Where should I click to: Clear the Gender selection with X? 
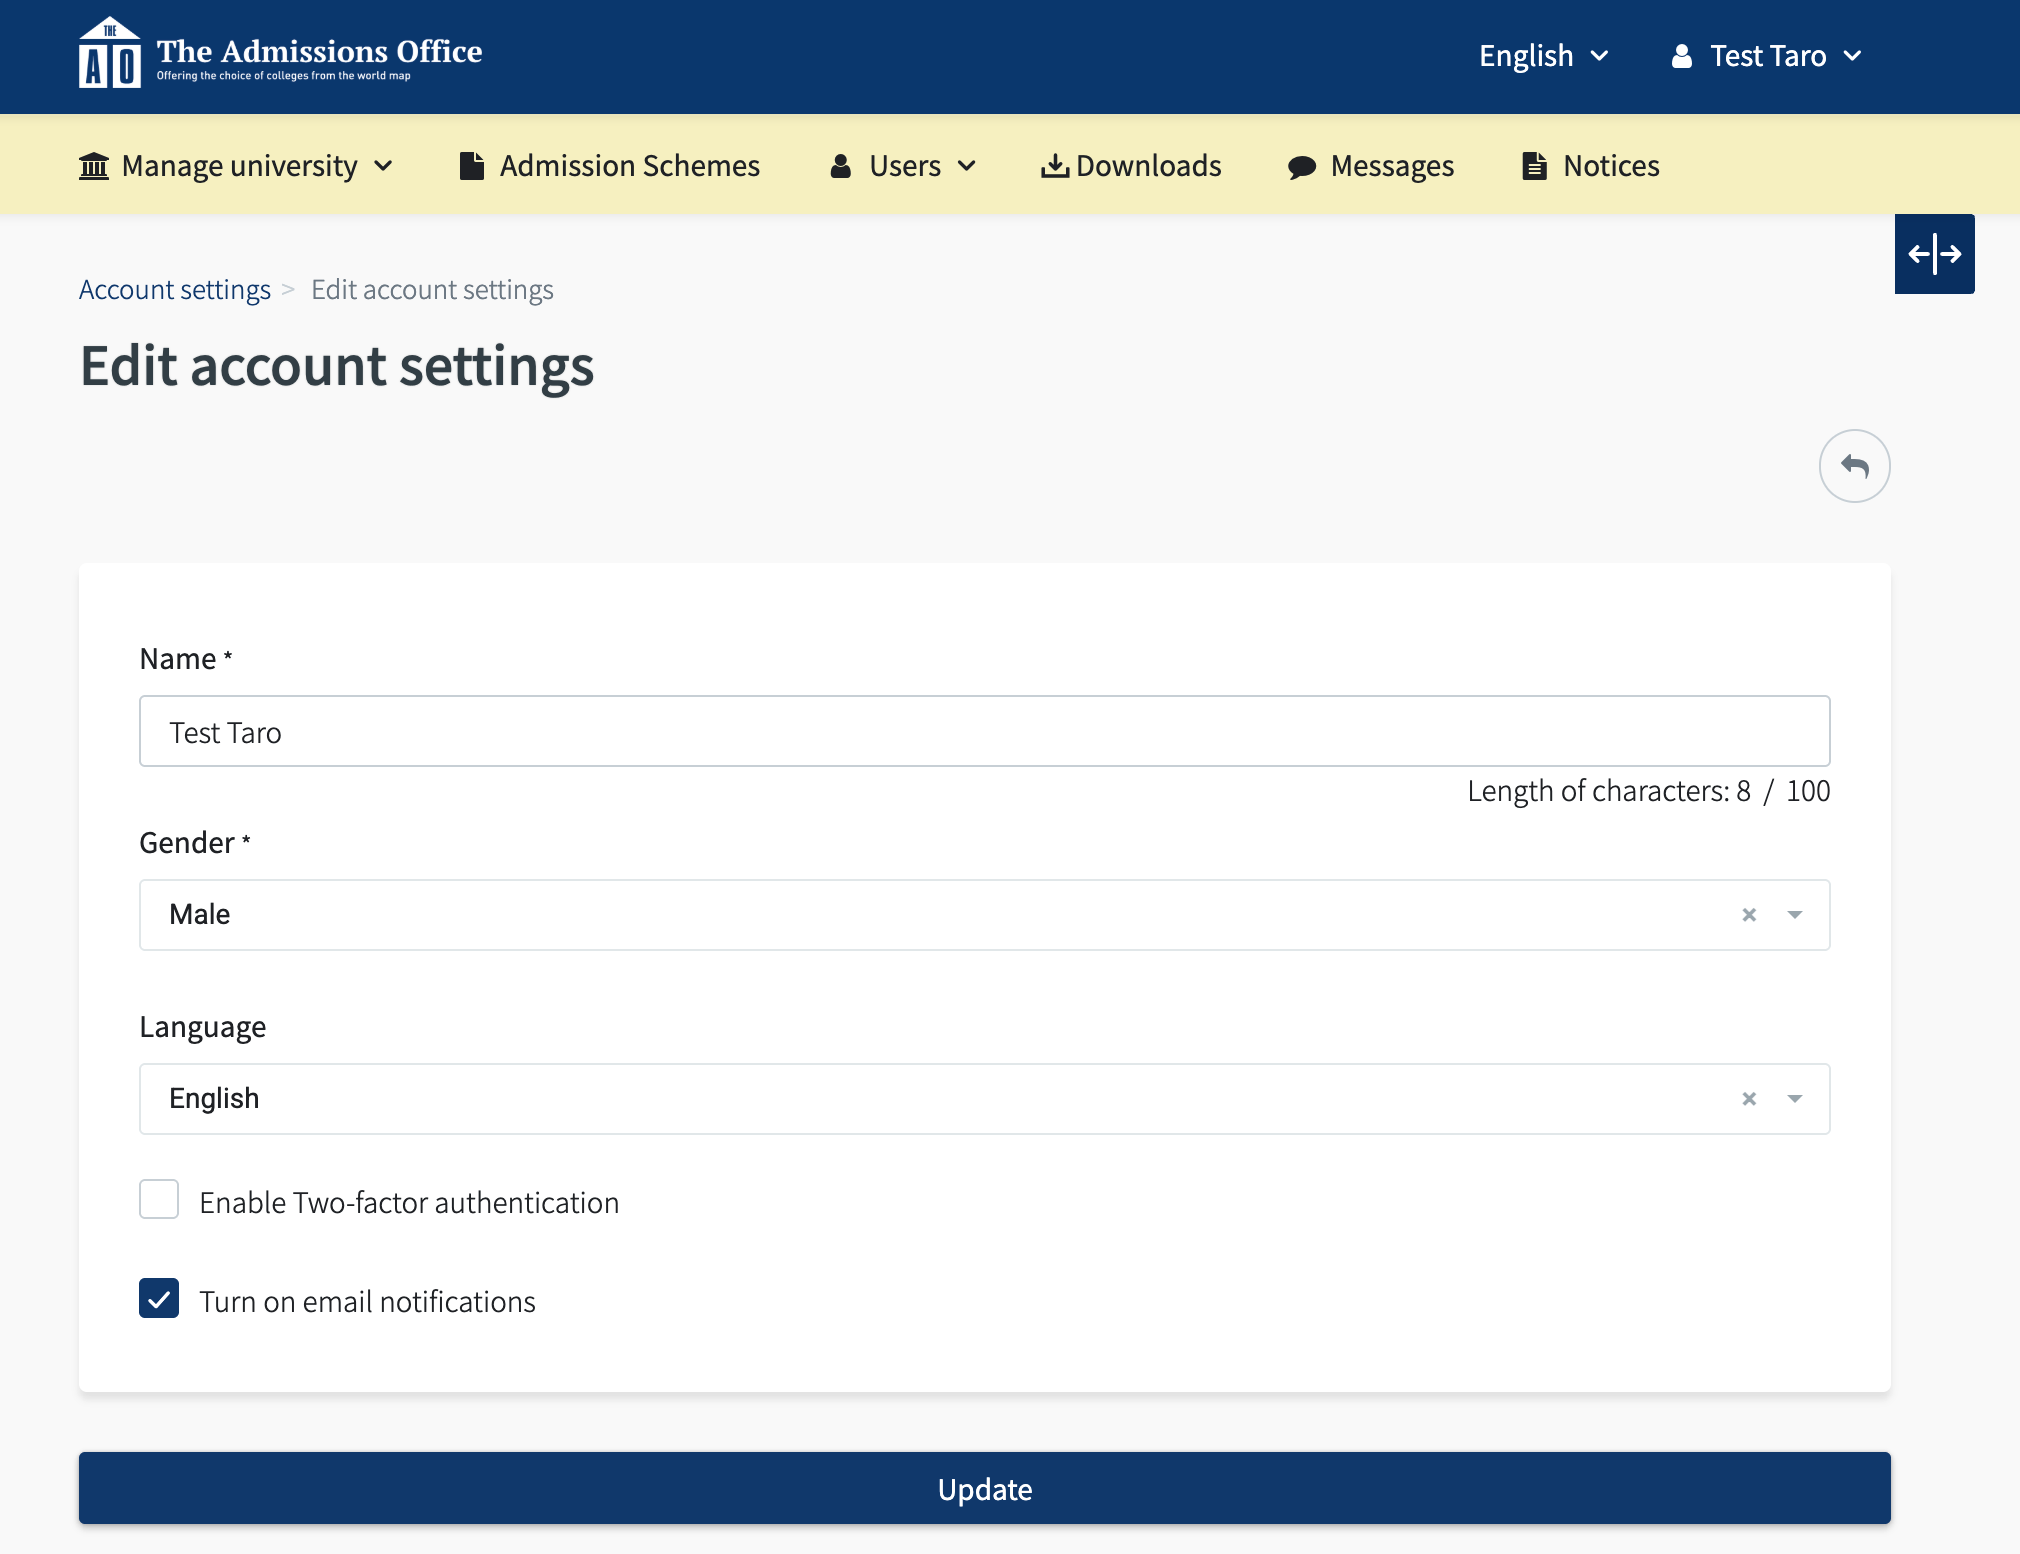point(1749,915)
